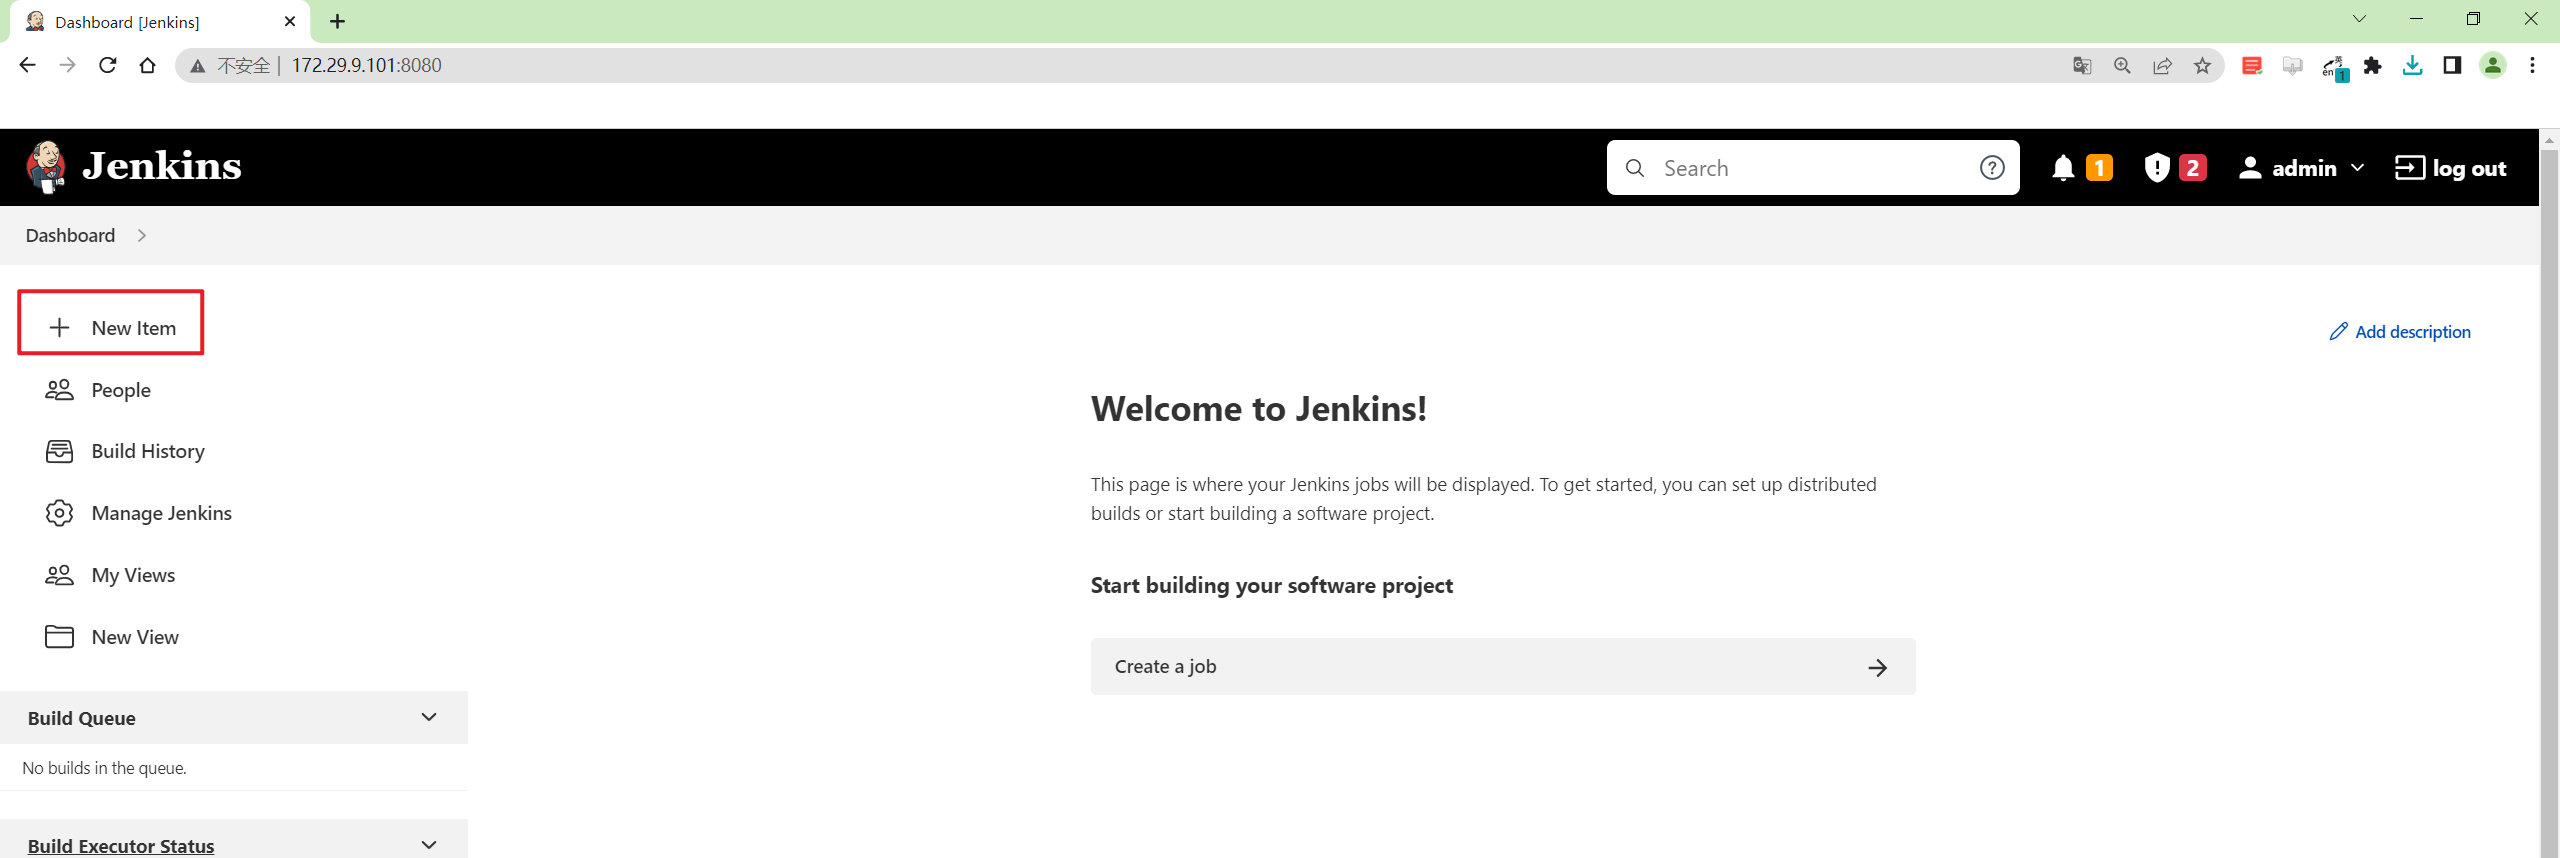Open security warnings shield icon

click(x=2157, y=168)
